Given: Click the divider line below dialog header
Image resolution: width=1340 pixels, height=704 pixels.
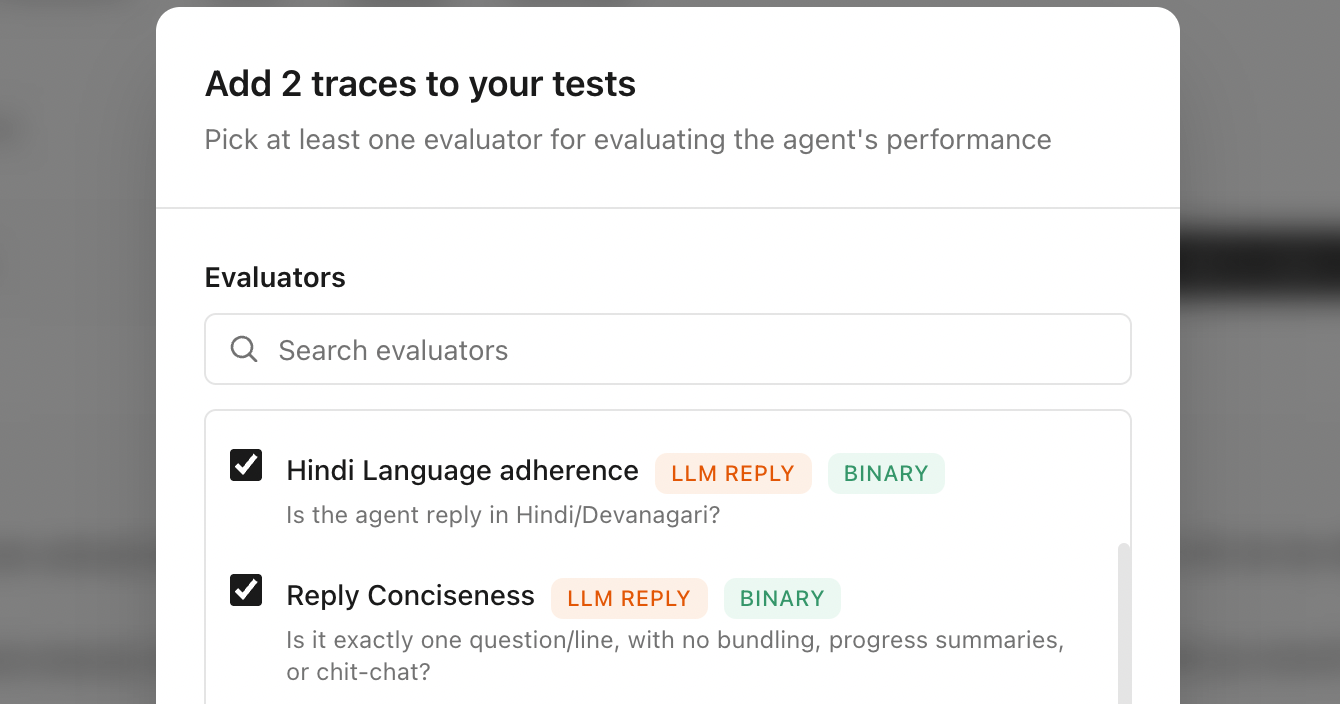Looking at the screenshot, I should tap(668, 208).
